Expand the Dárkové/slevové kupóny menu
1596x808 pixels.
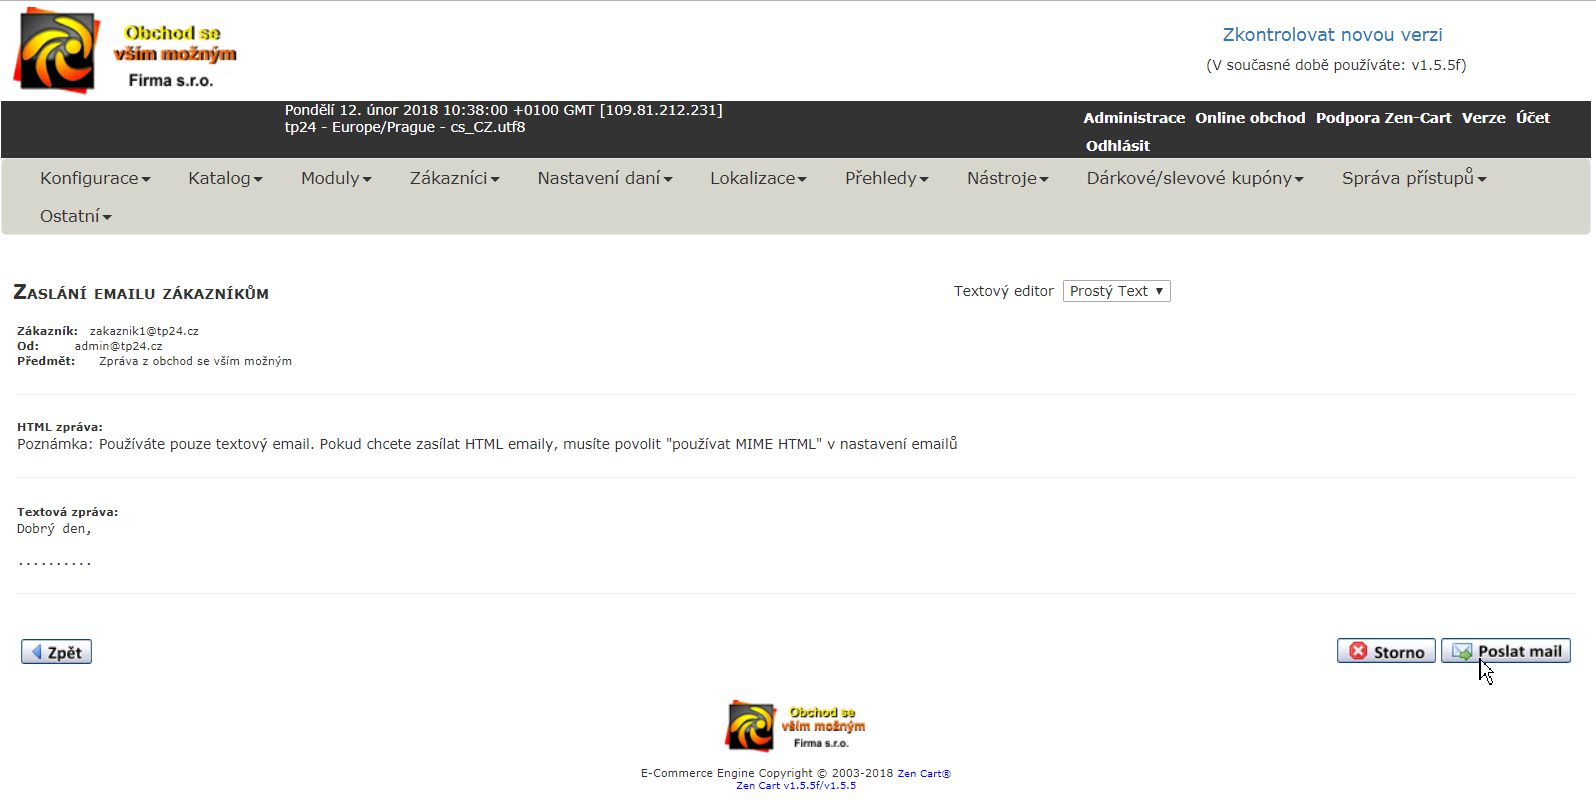click(x=1195, y=178)
